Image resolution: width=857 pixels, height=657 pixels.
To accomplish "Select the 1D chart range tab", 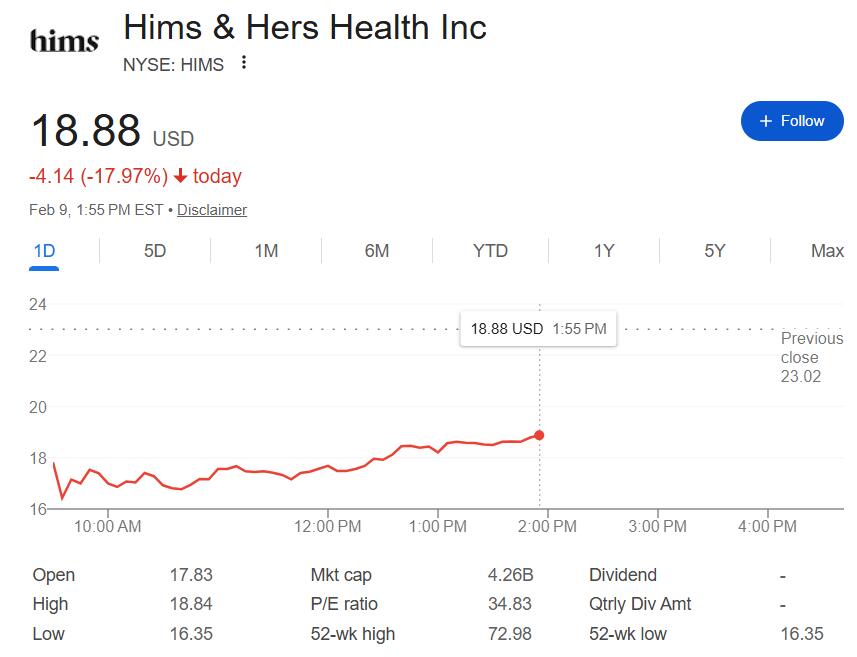I will [x=44, y=251].
